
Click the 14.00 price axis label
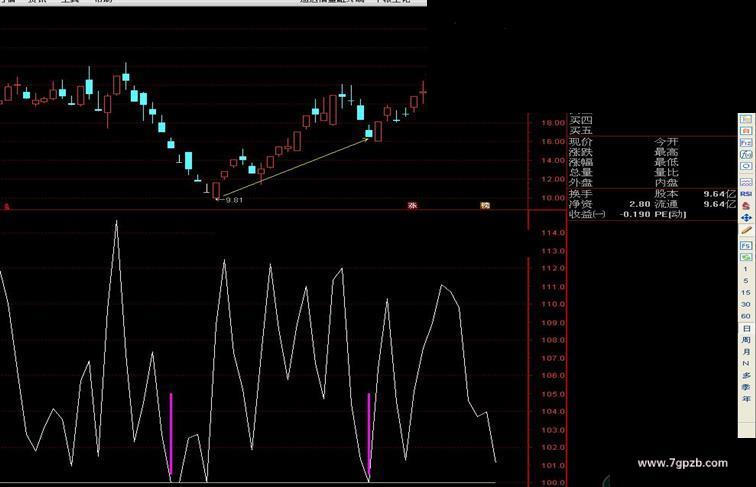pyautogui.click(x=553, y=161)
